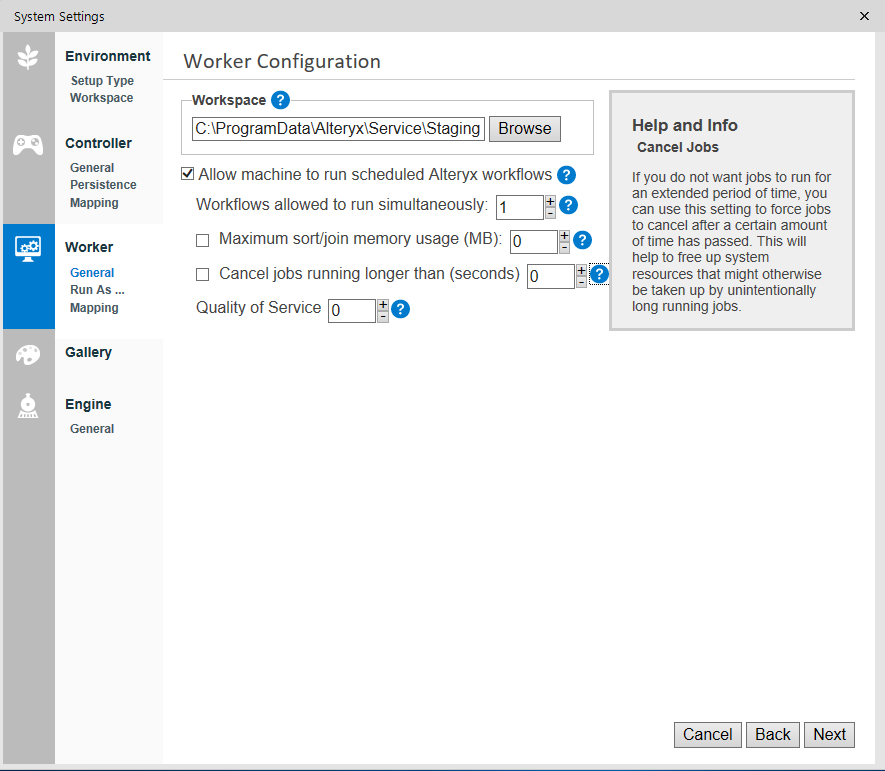
Task: Decrease cancel jobs seconds value
Action: (581, 282)
